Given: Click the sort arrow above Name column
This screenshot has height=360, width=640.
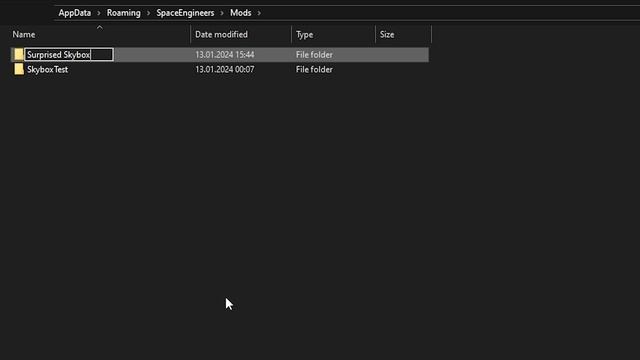Looking at the screenshot, I should (100, 27).
